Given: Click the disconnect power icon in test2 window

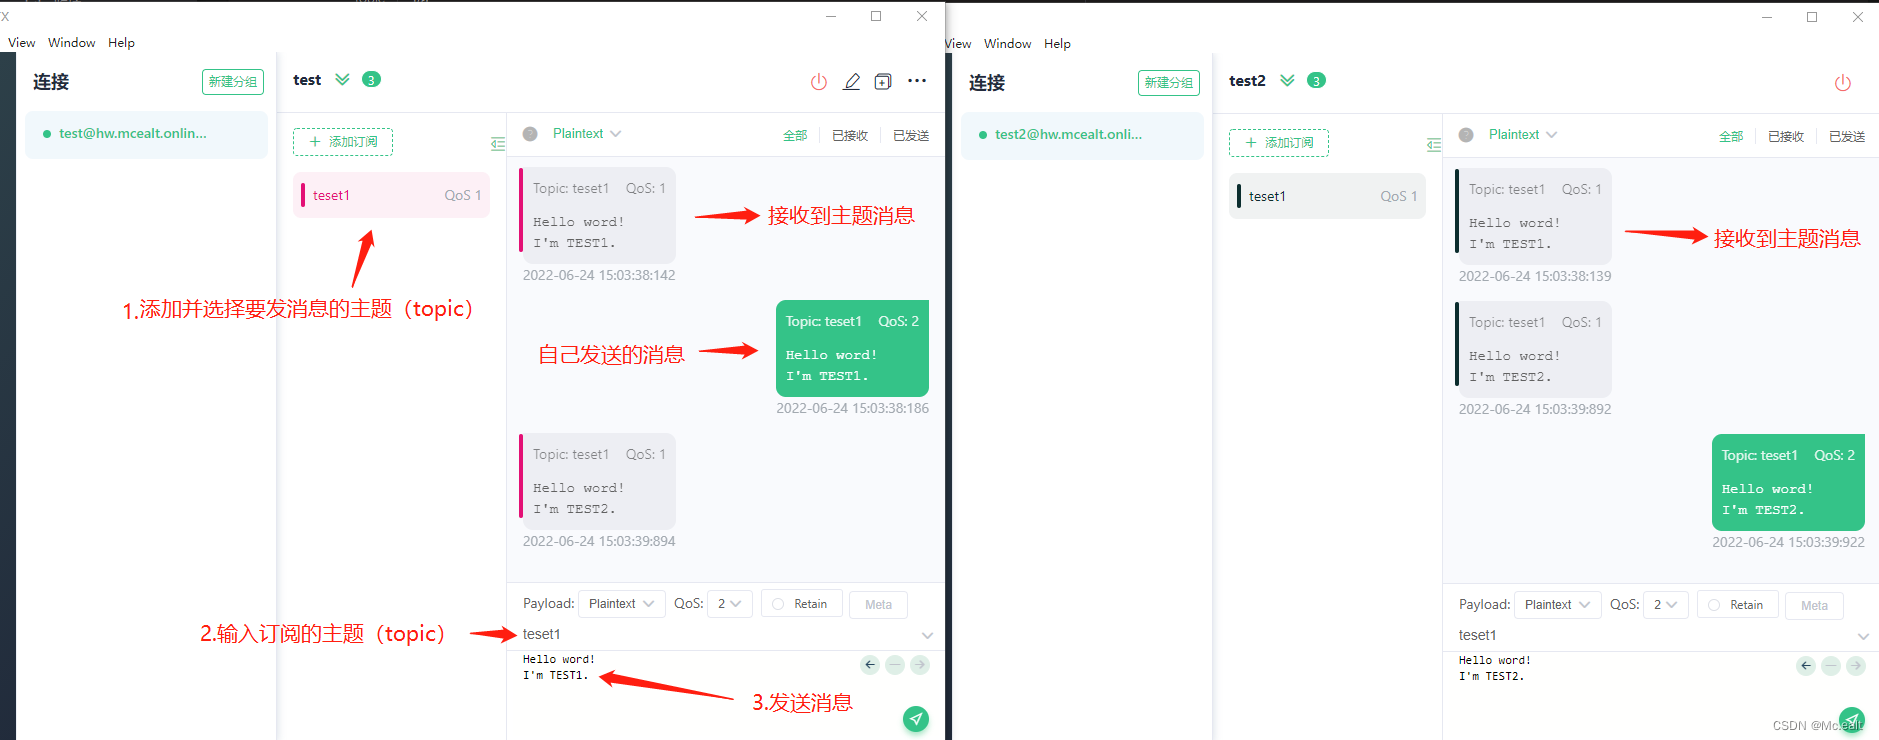Looking at the screenshot, I should pyautogui.click(x=1843, y=83).
